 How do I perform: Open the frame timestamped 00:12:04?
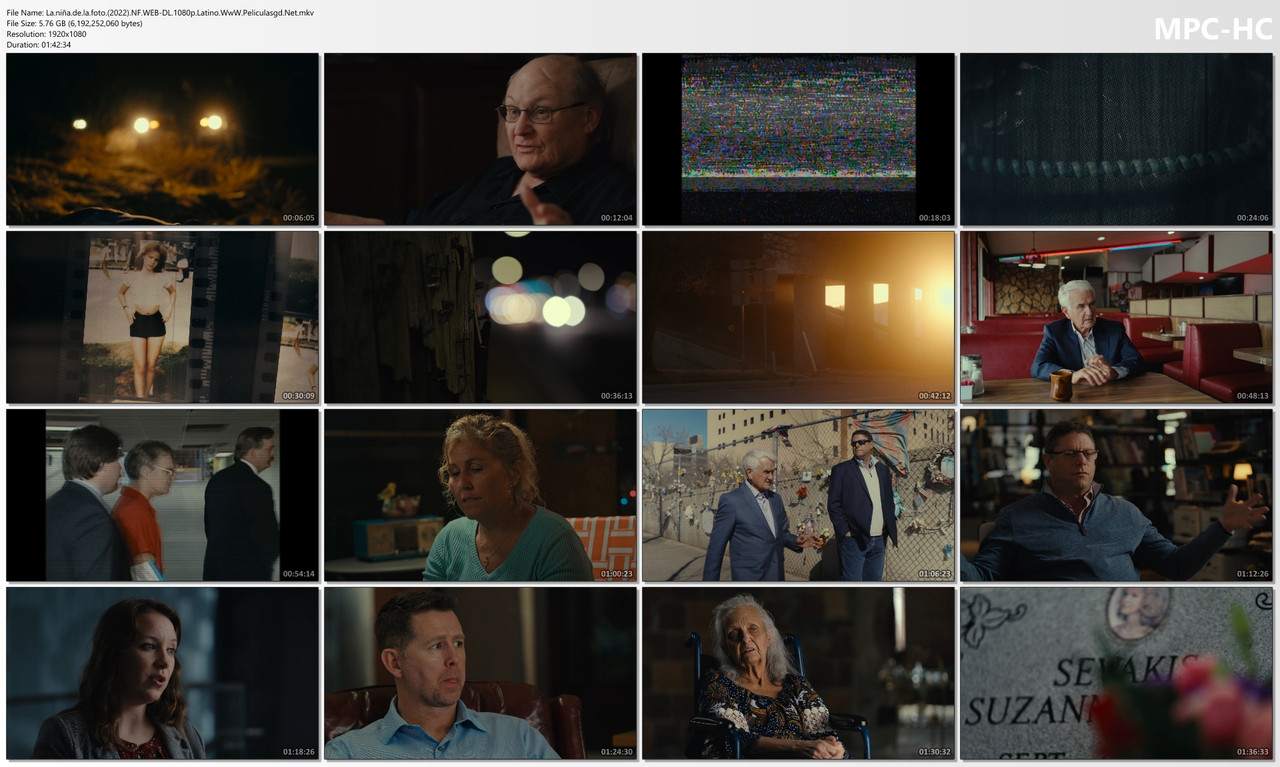click(480, 139)
